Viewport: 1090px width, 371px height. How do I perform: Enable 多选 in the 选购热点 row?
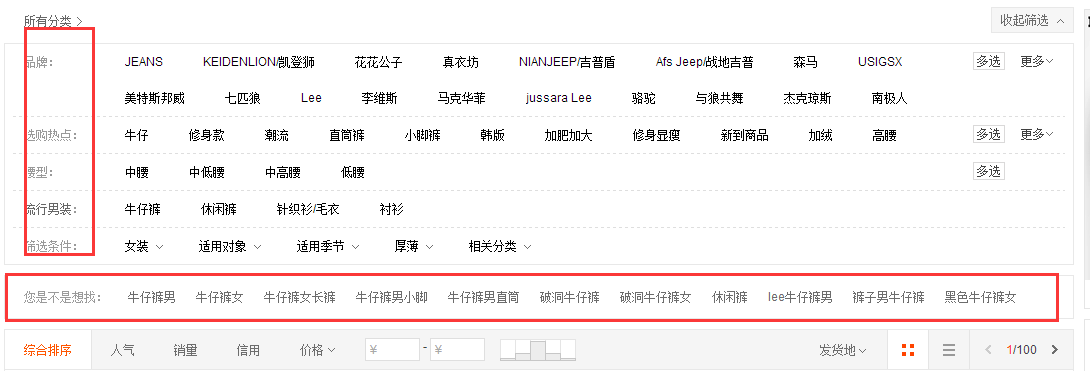pyautogui.click(x=989, y=134)
